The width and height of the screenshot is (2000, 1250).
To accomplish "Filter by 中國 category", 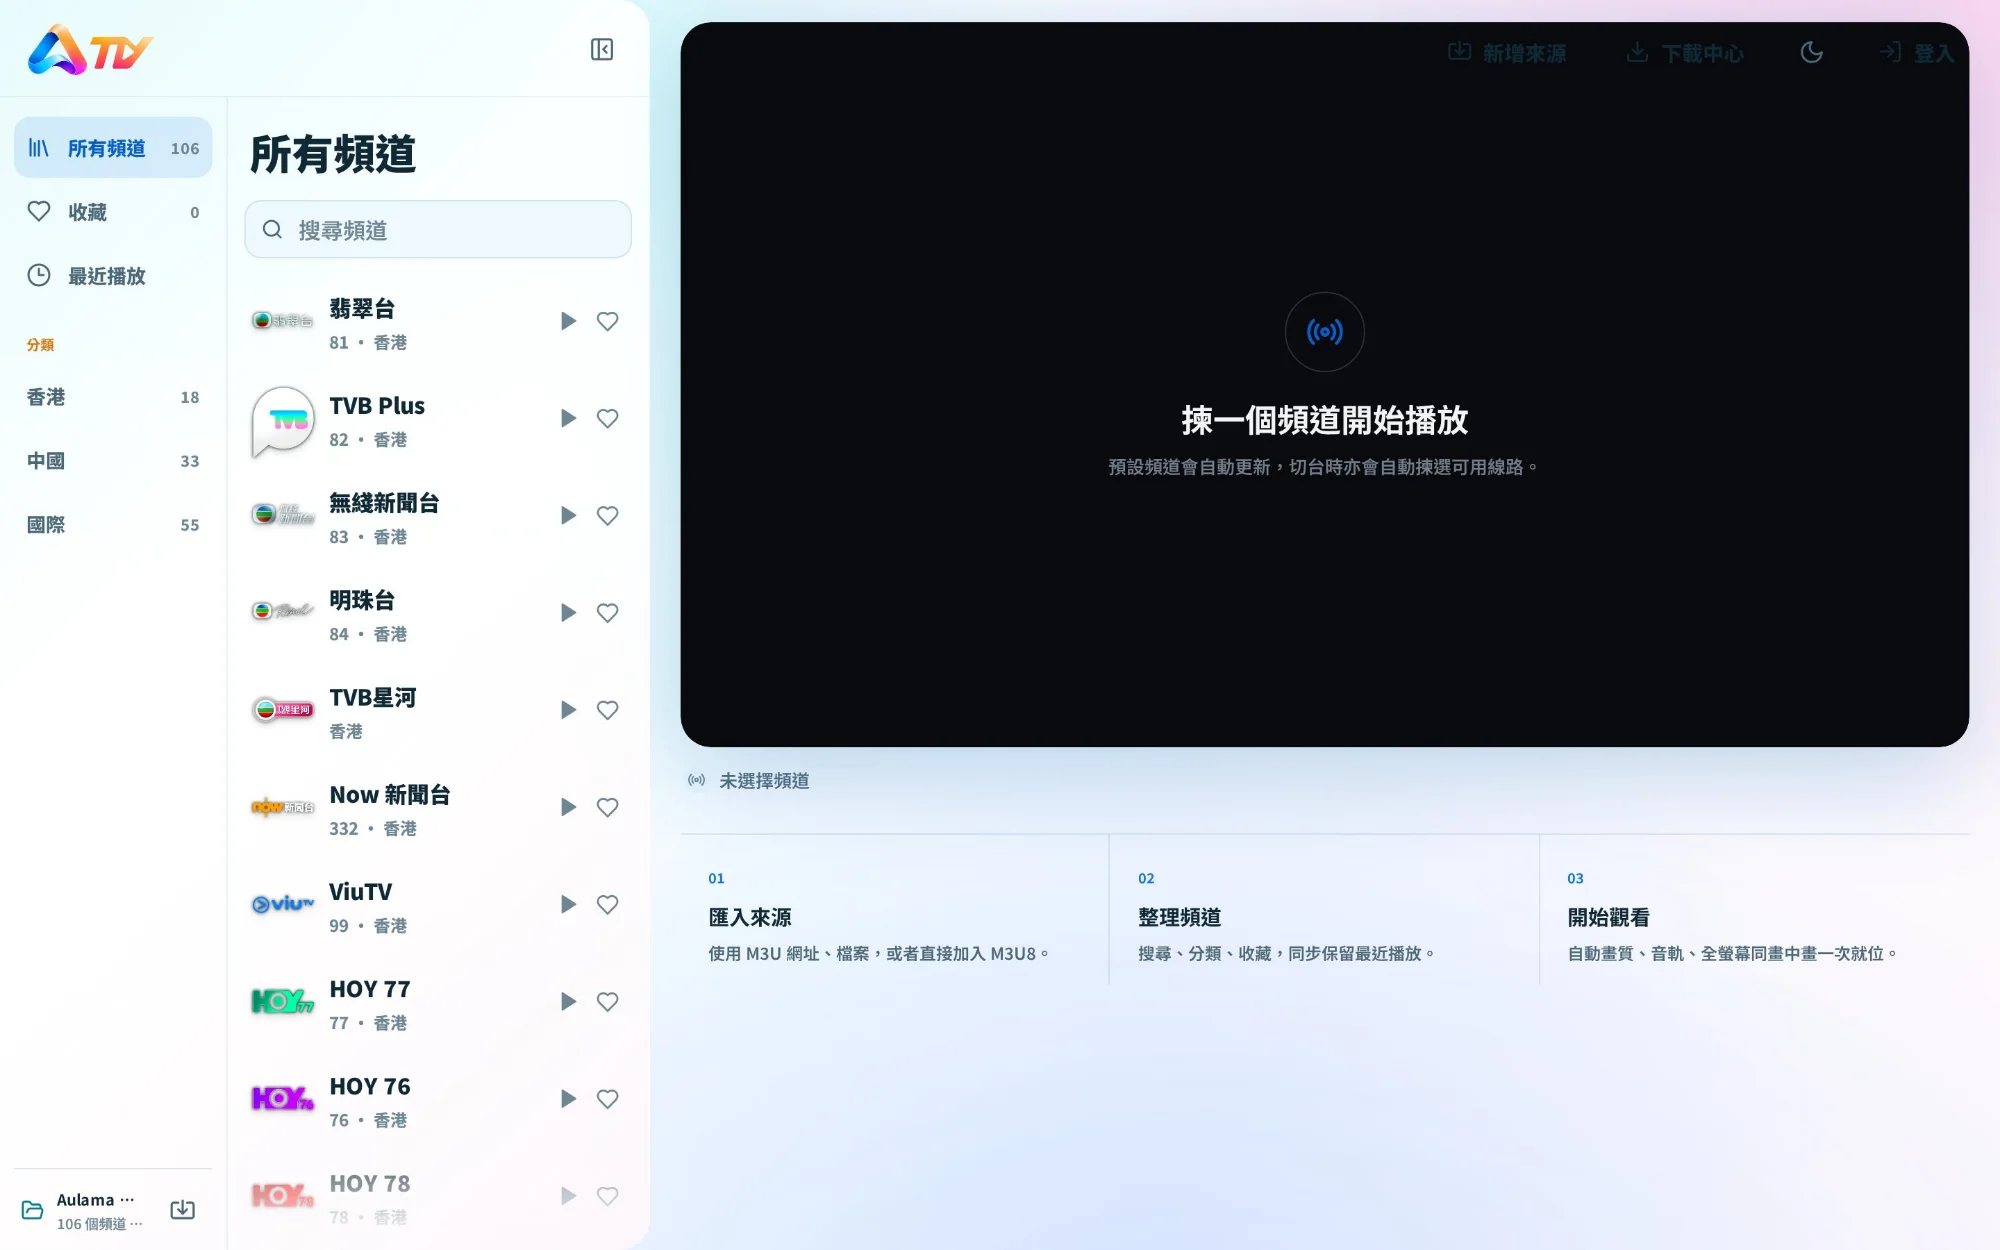I will tap(113, 461).
